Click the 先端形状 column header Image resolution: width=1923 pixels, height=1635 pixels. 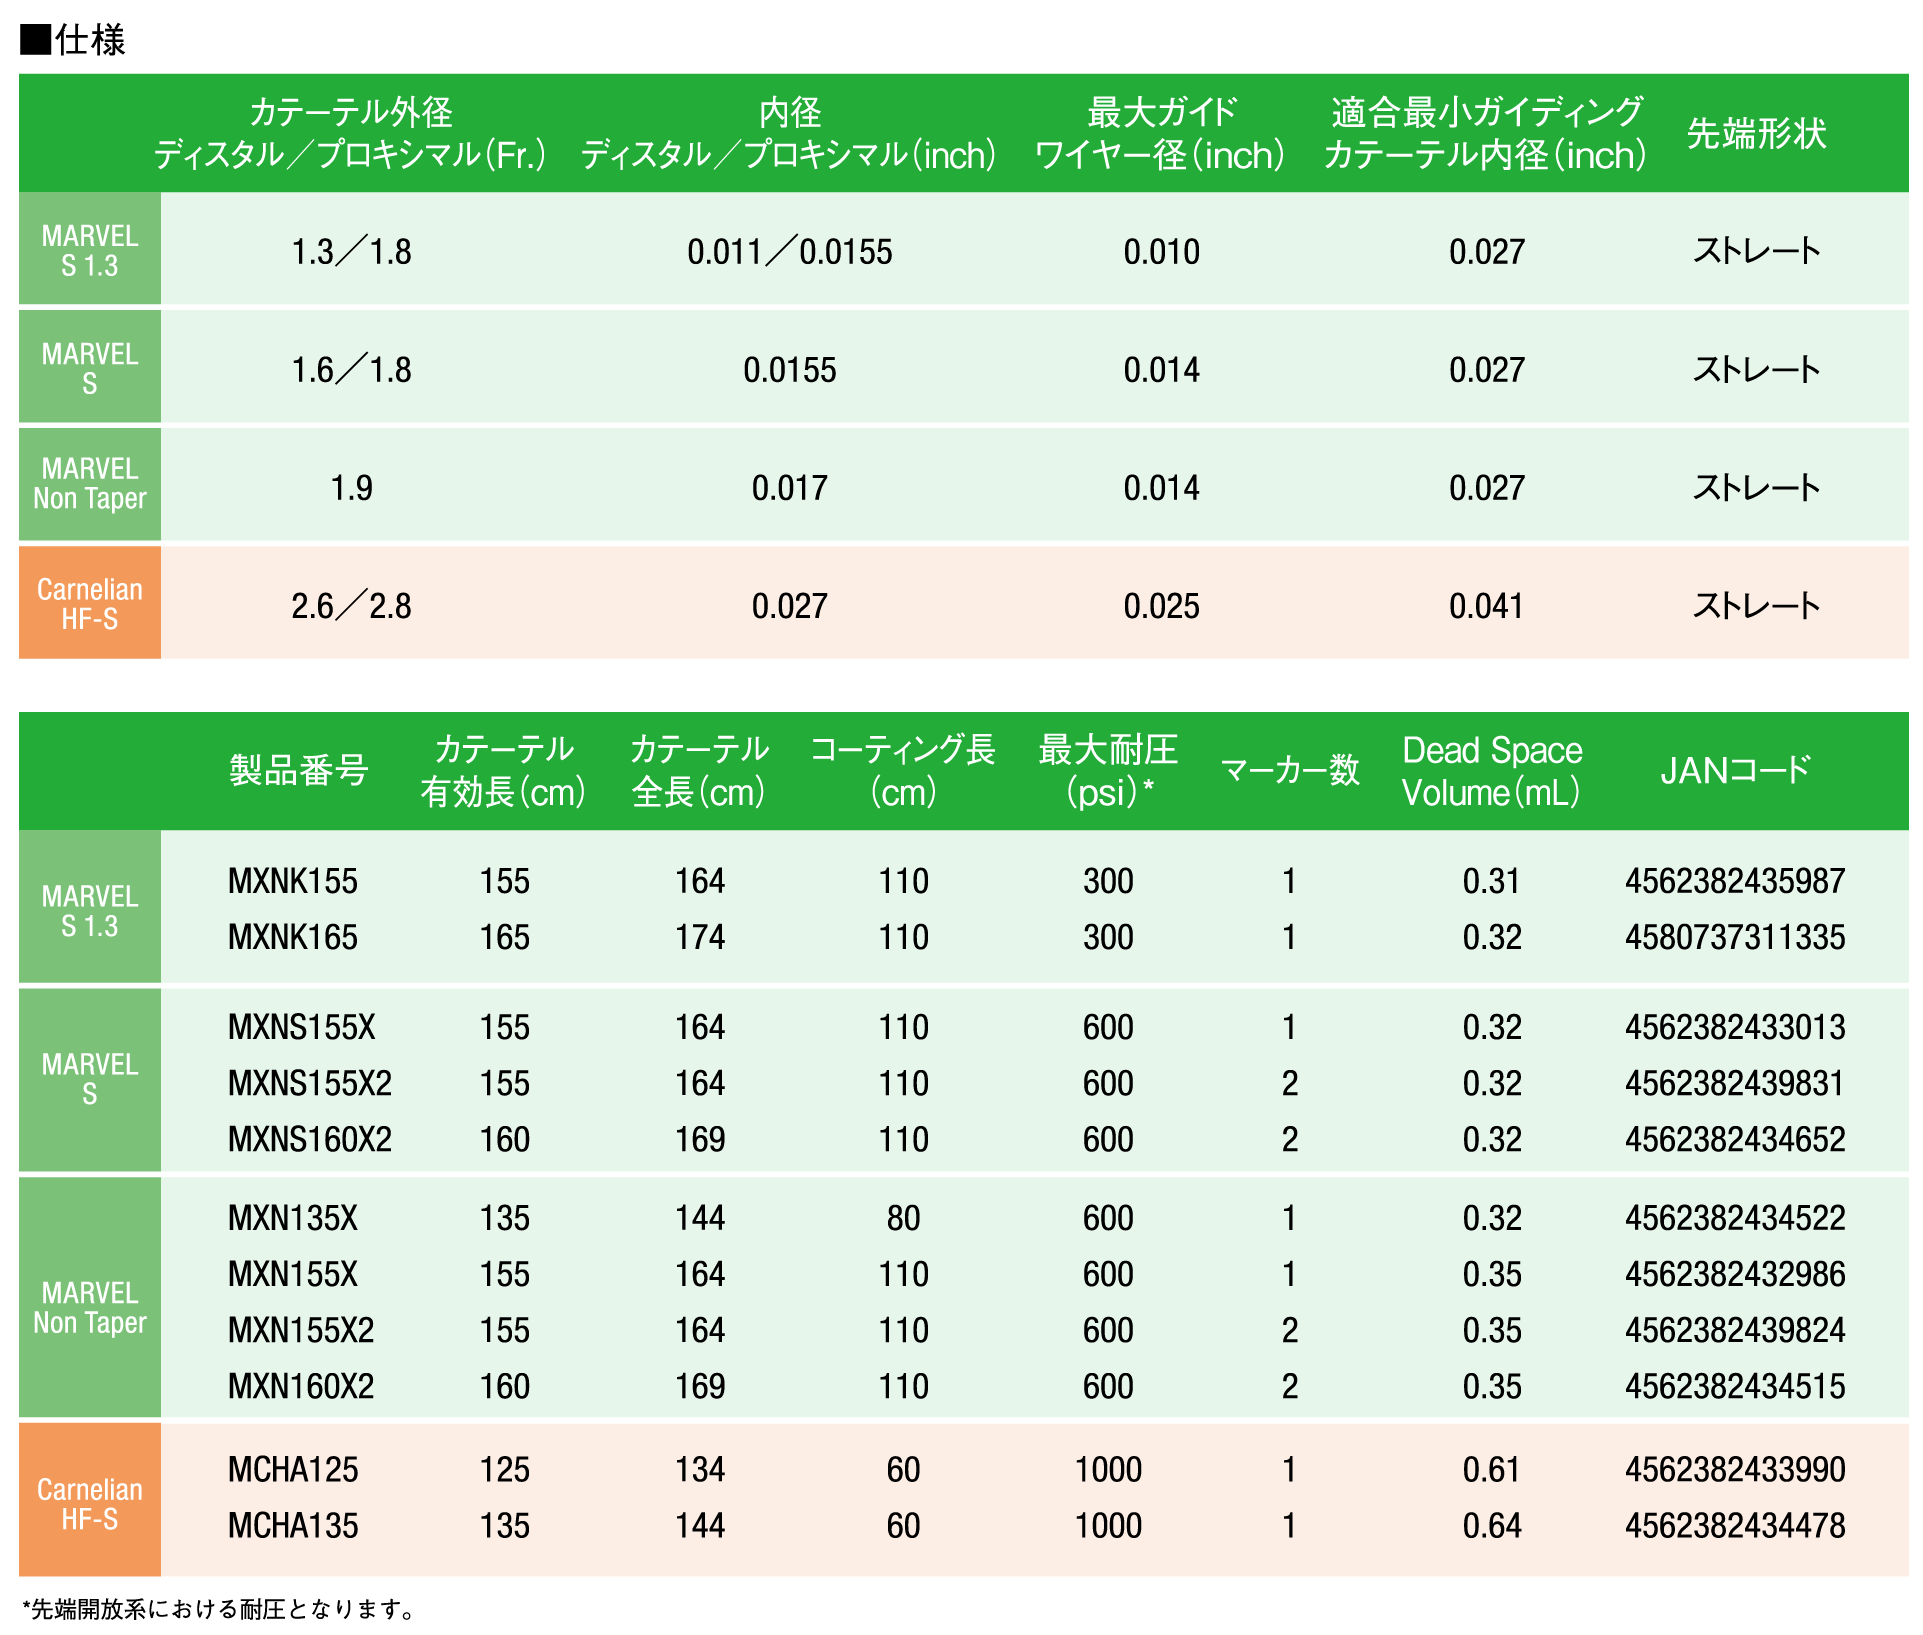[1755, 133]
